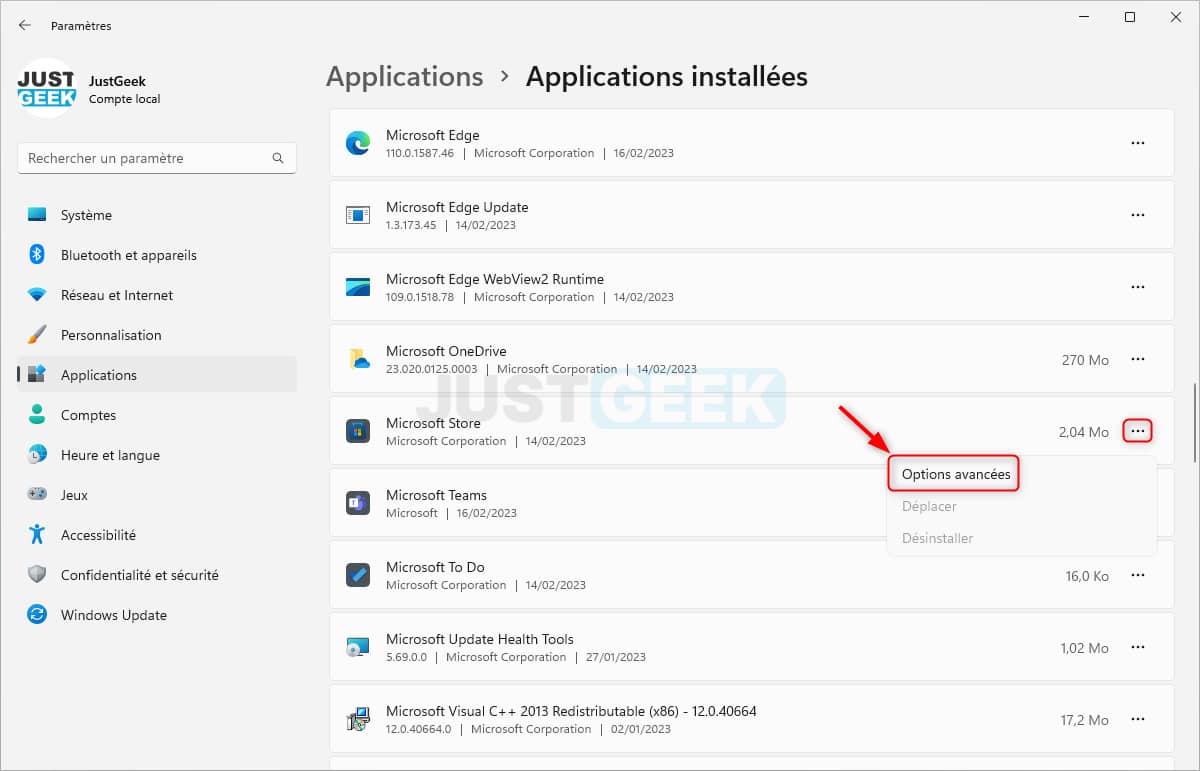Viewport: 1200px width, 771px height.
Task: Open Comptes section
Action: [157, 415]
